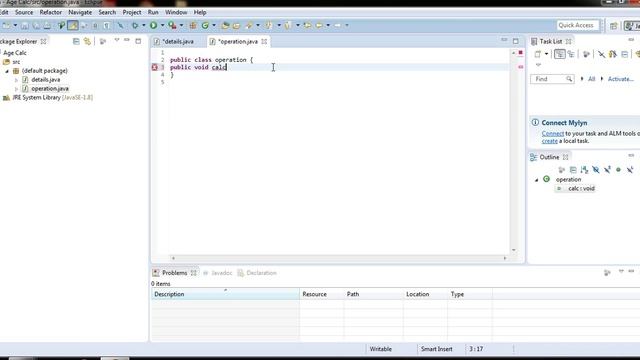Go to Last Edit Location icon

307,25
